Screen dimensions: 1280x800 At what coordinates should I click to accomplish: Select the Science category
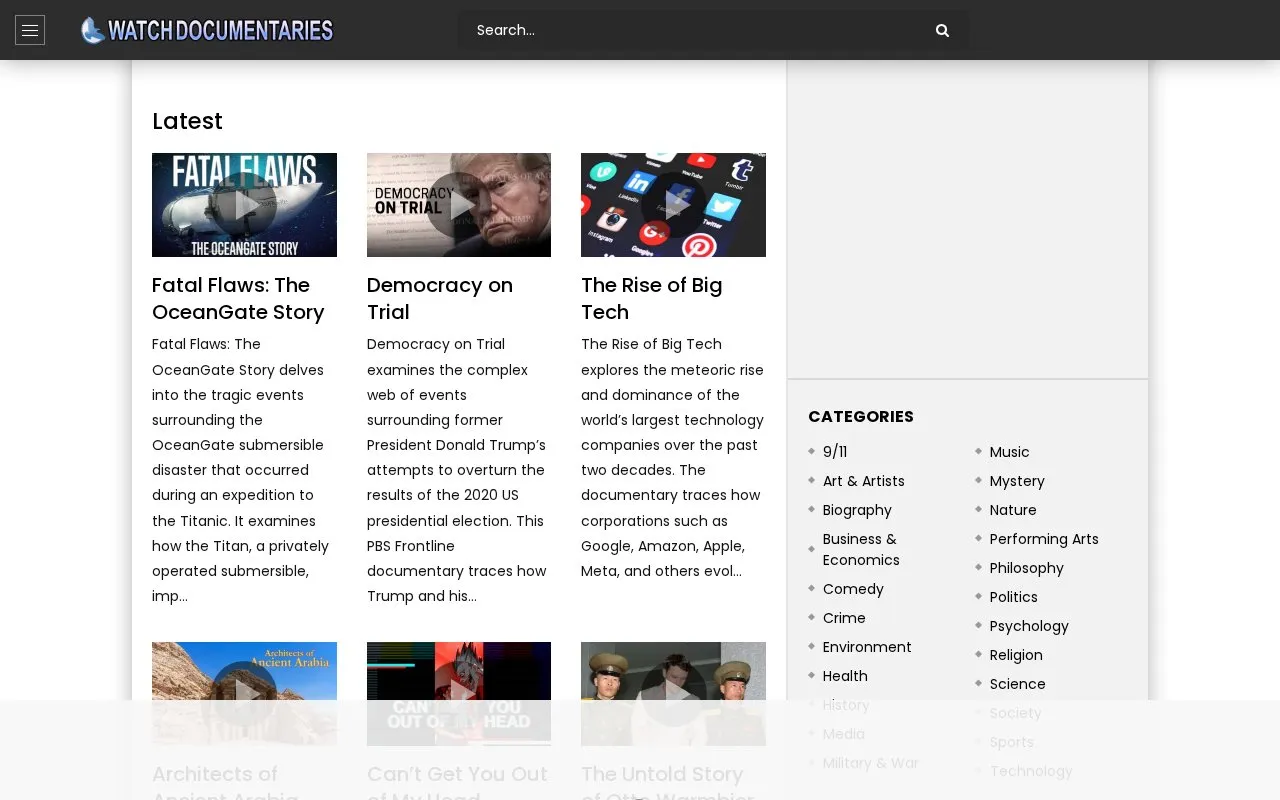pyautogui.click(x=1018, y=684)
